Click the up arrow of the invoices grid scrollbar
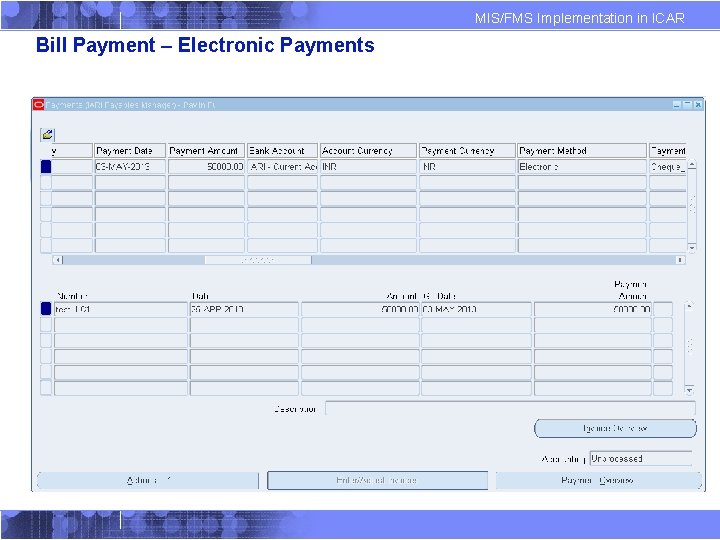 pyautogui.click(x=689, y=307)
